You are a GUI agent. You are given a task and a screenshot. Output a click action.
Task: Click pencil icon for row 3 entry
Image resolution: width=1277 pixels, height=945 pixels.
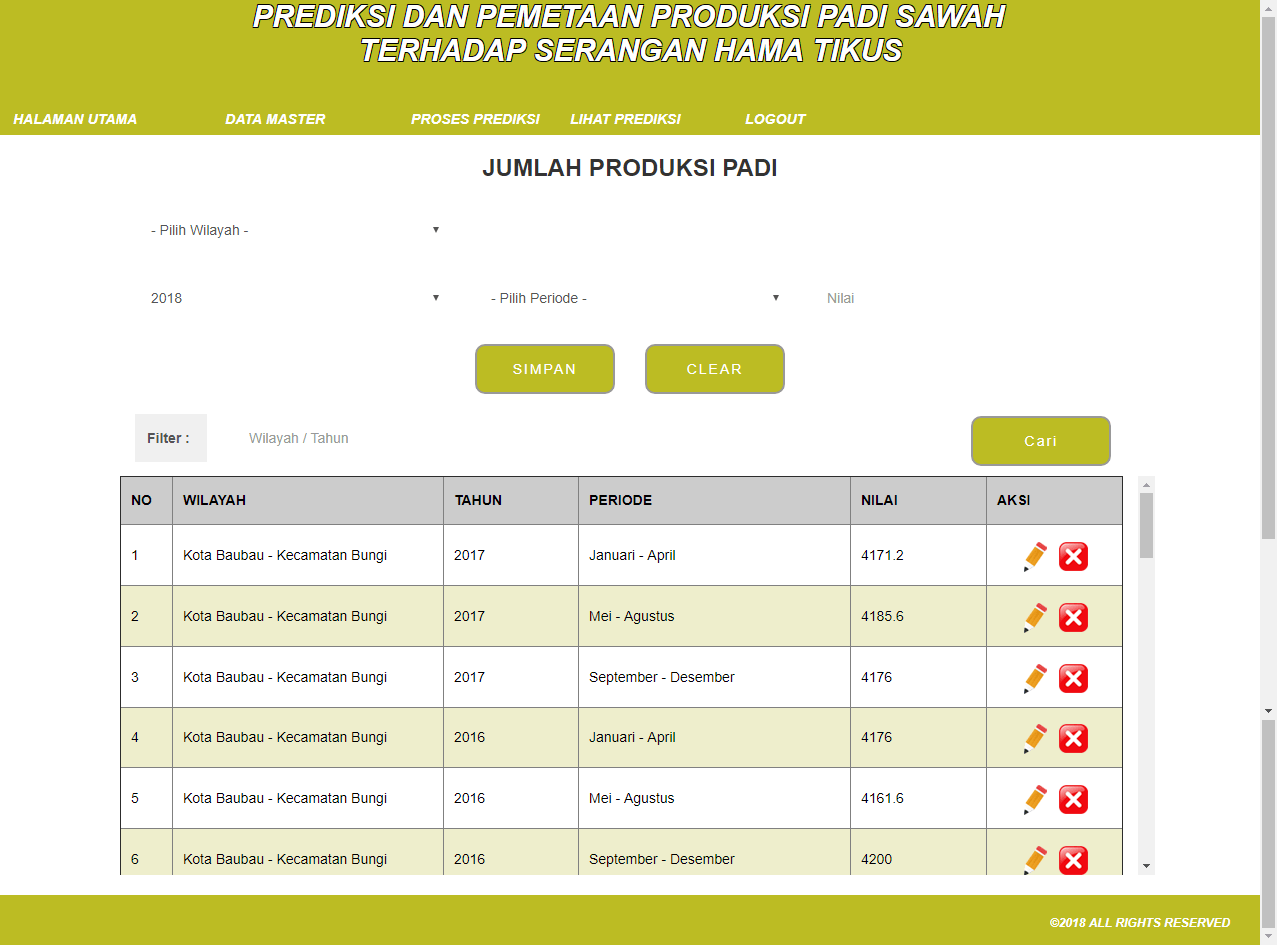click(x=1035, y=678)
